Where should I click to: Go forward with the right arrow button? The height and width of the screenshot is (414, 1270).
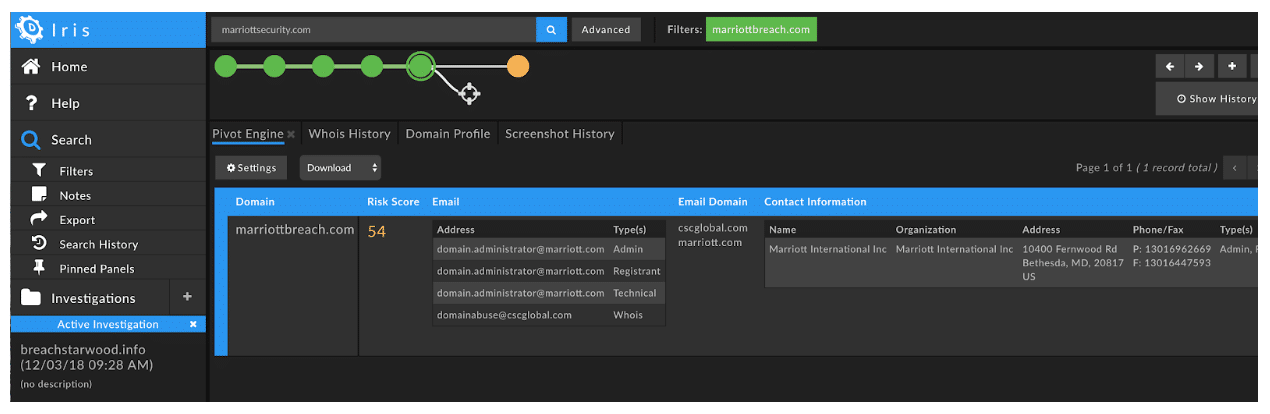tap(1201, 66)
